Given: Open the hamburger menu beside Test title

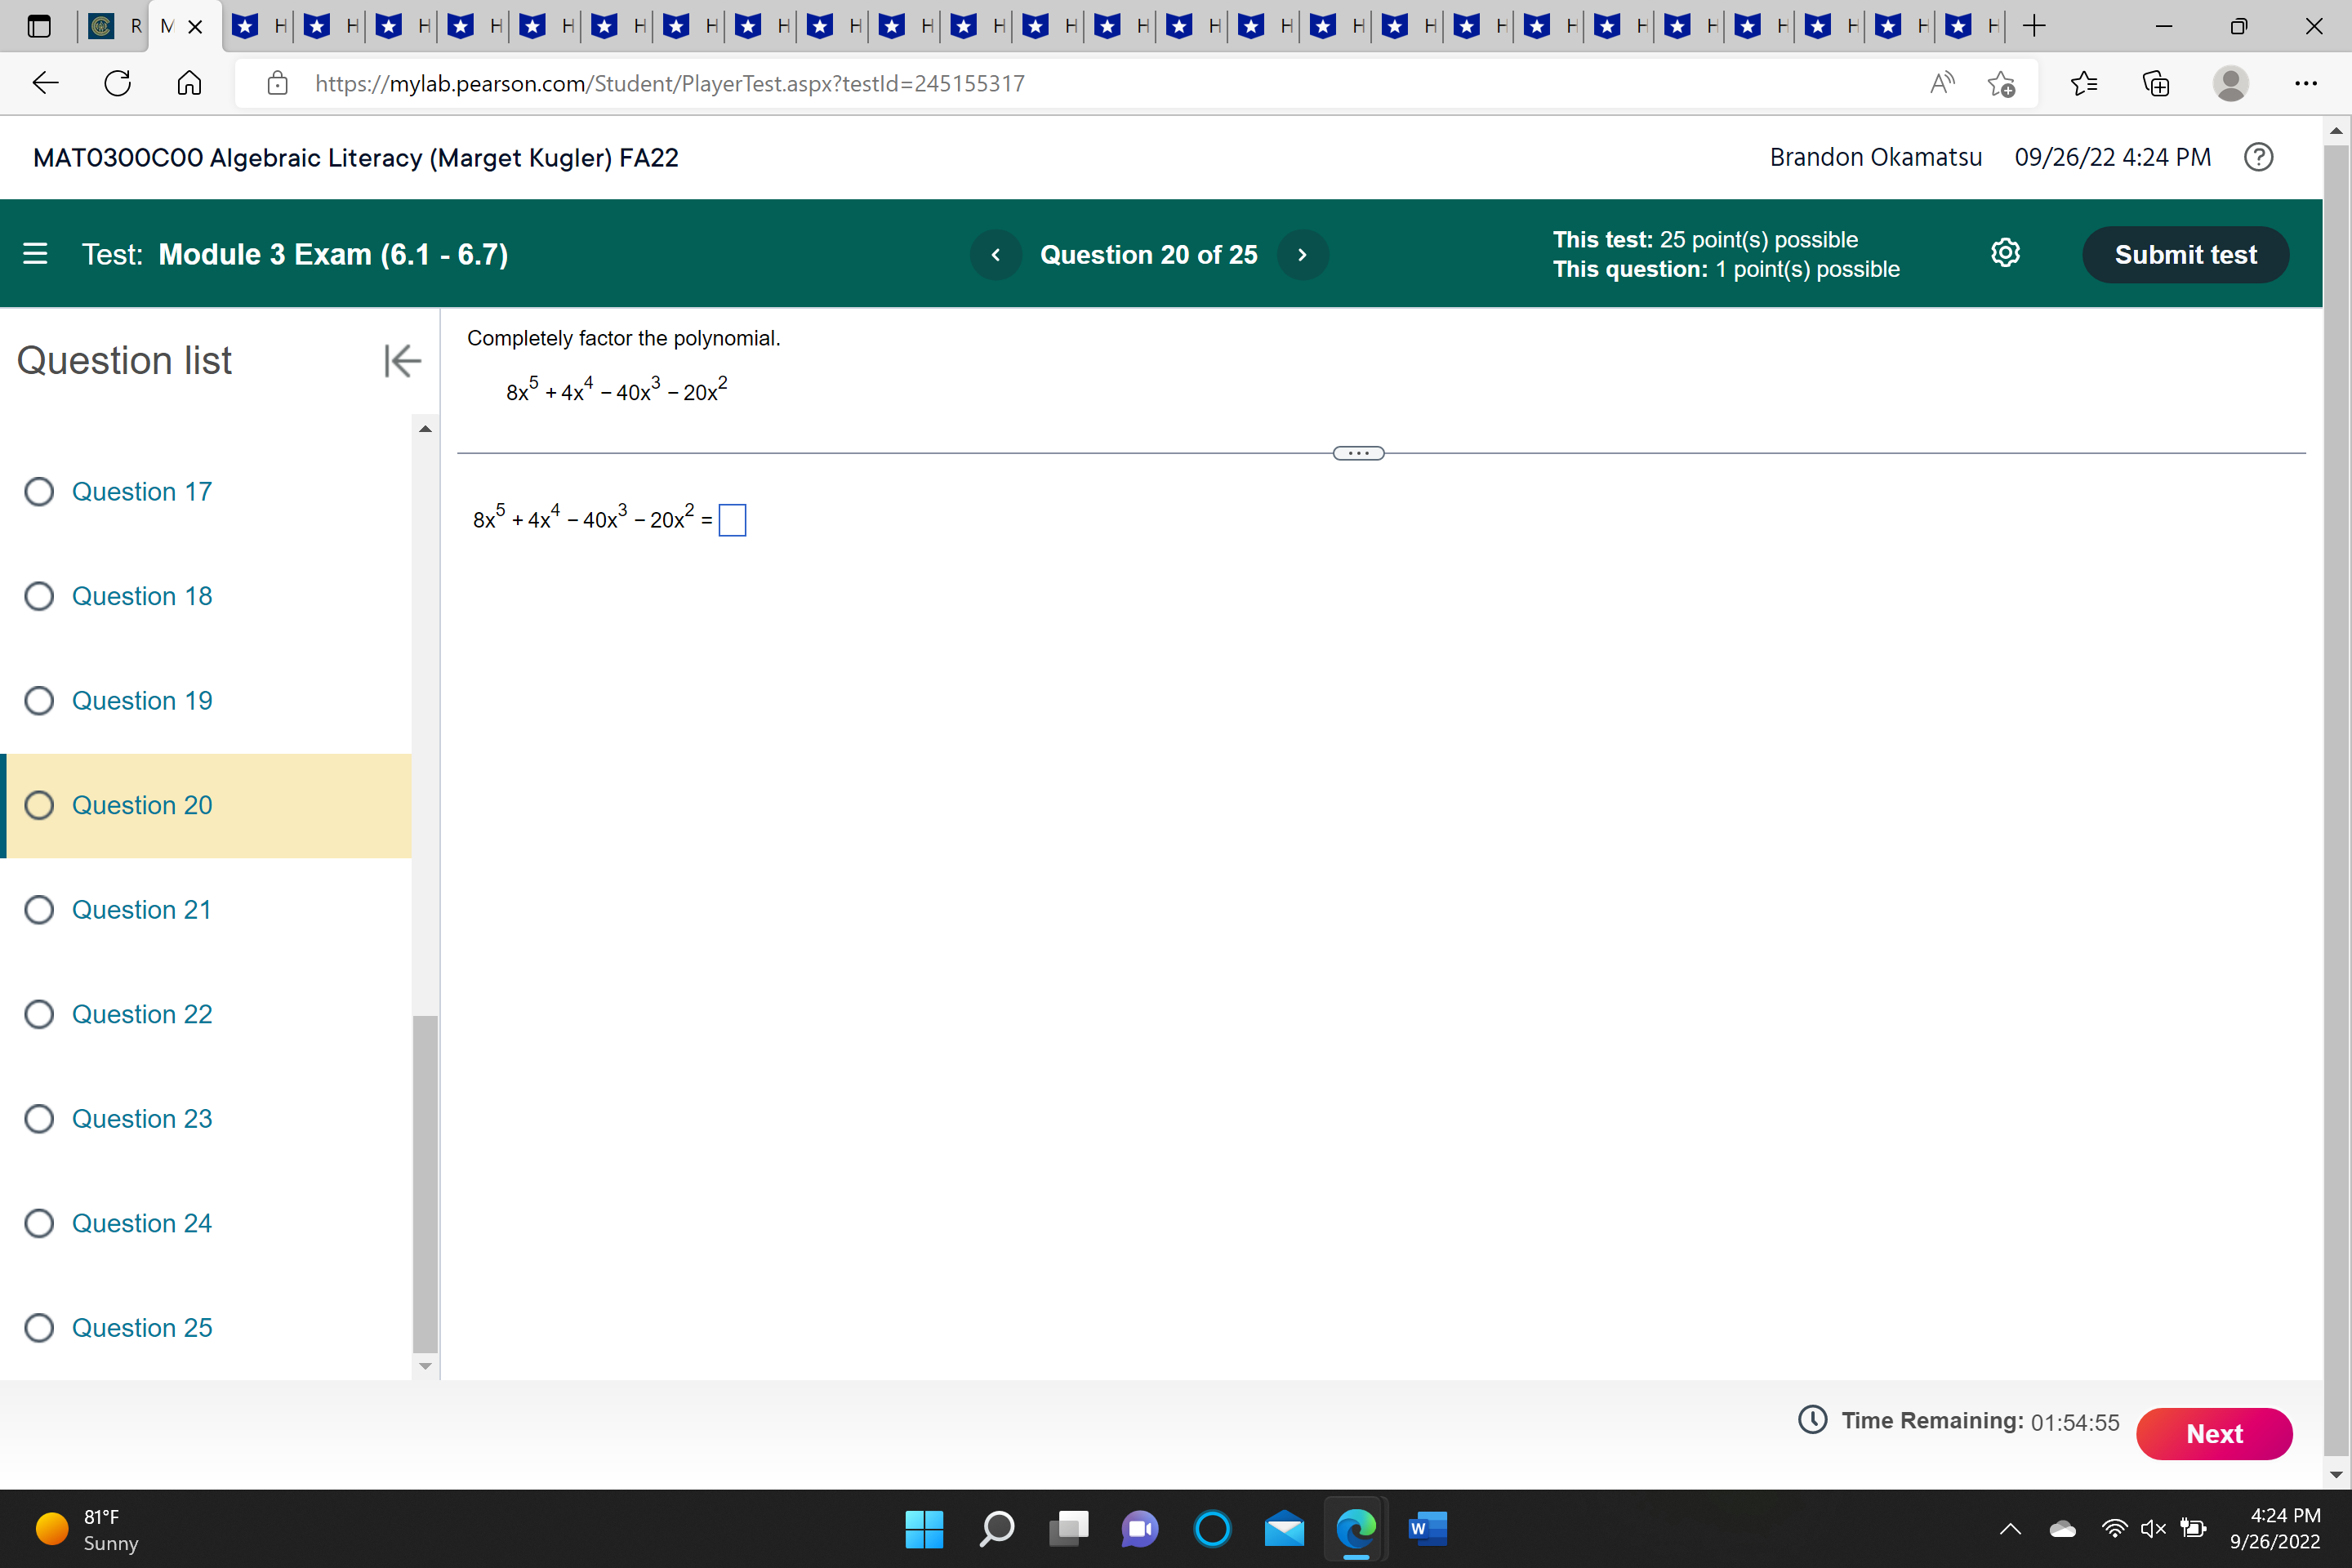Looking at the screenshot, I should point(35,254).
